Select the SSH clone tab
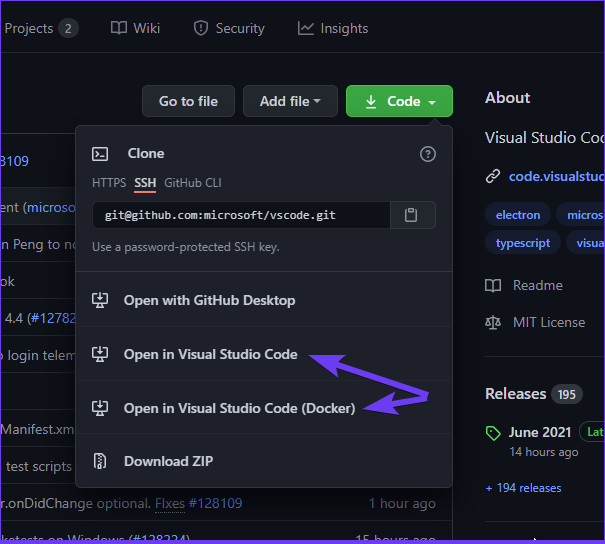The height and width of the screenshot is (544, 605). (x=145, y=183)
